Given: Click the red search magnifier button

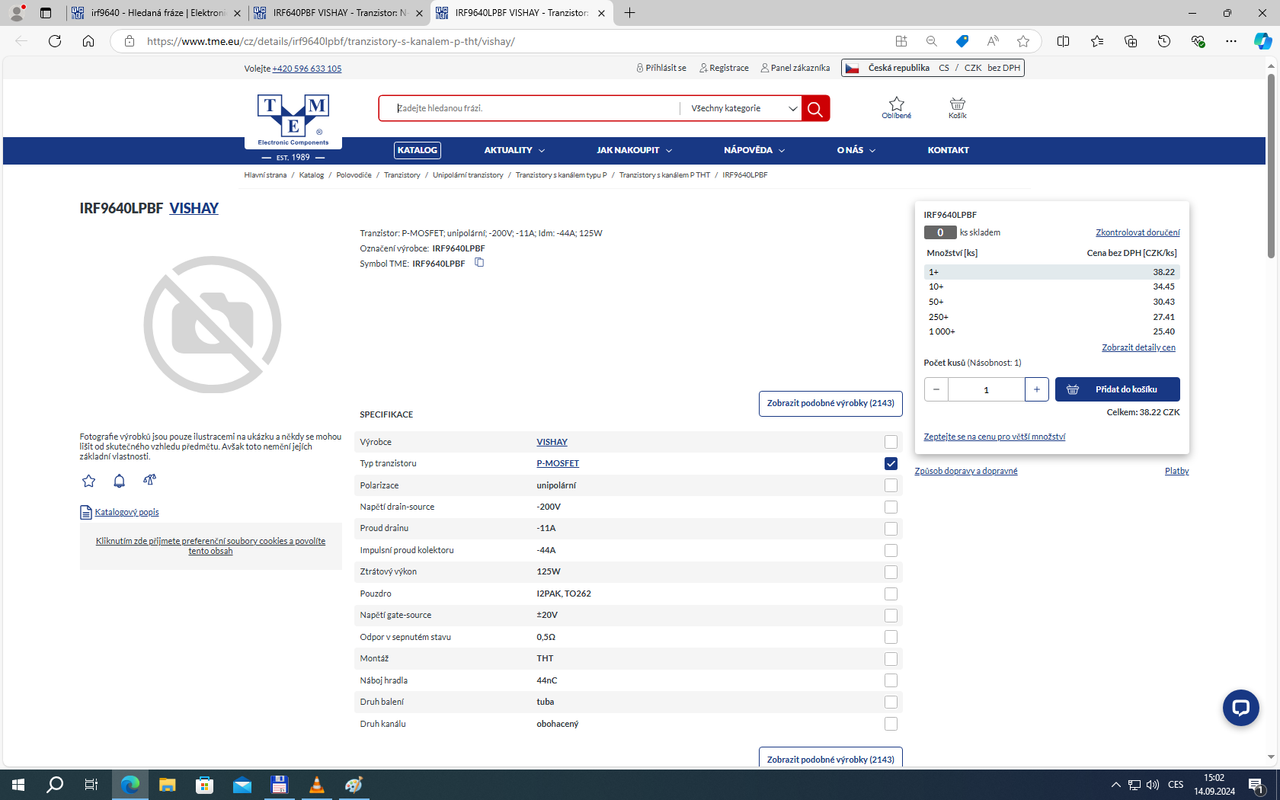Looking at the screenshot, I should tap(816, 108).
